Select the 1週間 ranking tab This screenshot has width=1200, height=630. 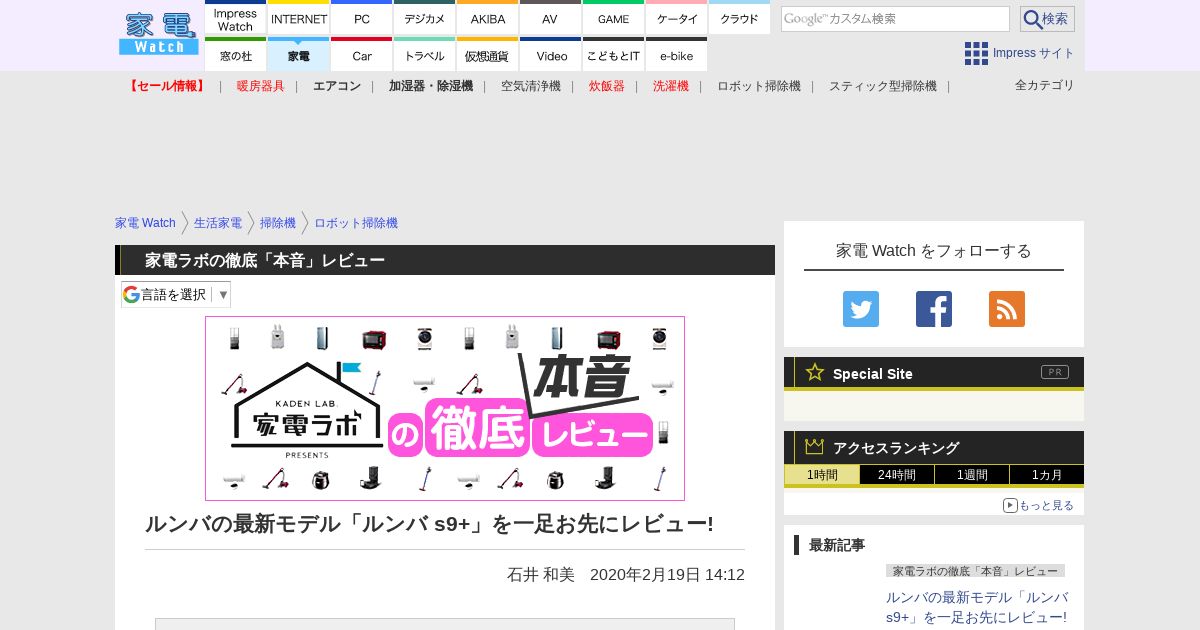click(x=972, y=475)
